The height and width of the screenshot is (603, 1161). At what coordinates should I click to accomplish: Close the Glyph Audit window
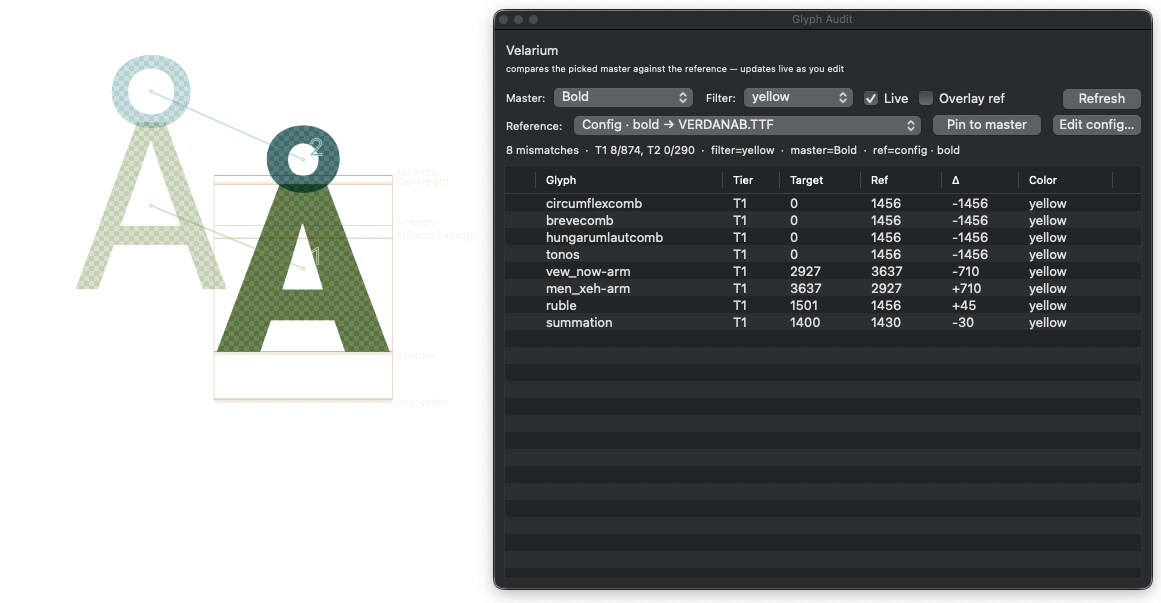(x=503, y=19)
